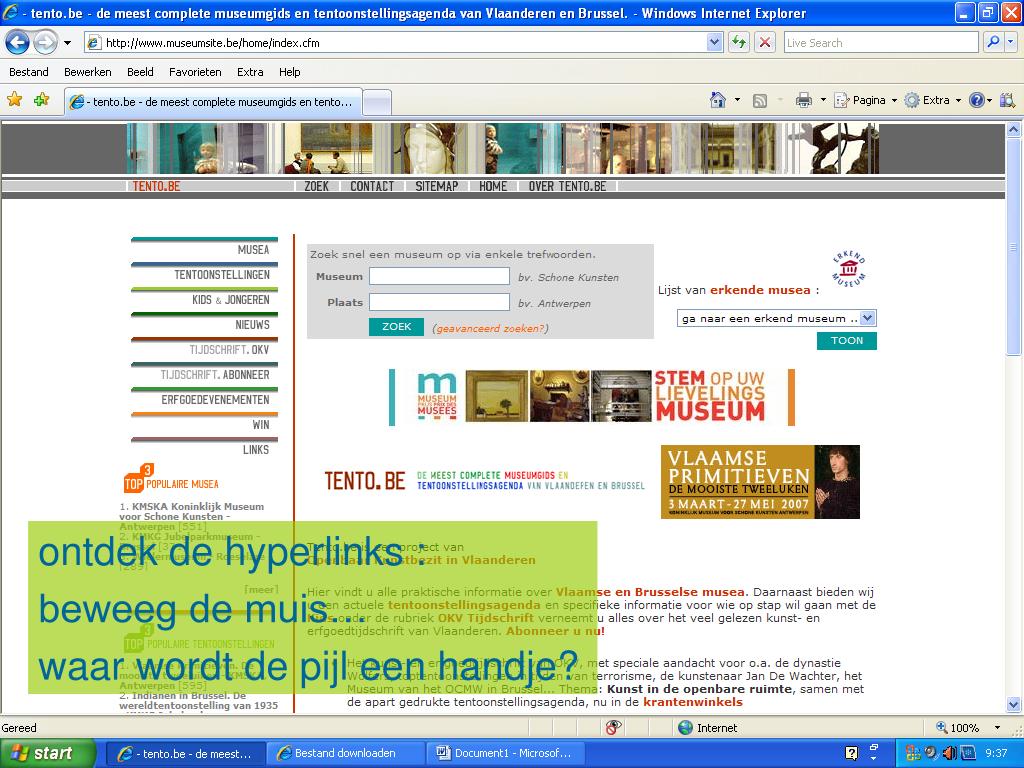1024x768 pixels.
Task: Open the Vlaamse en Brusselse musea link
Action: coord(650,592)
